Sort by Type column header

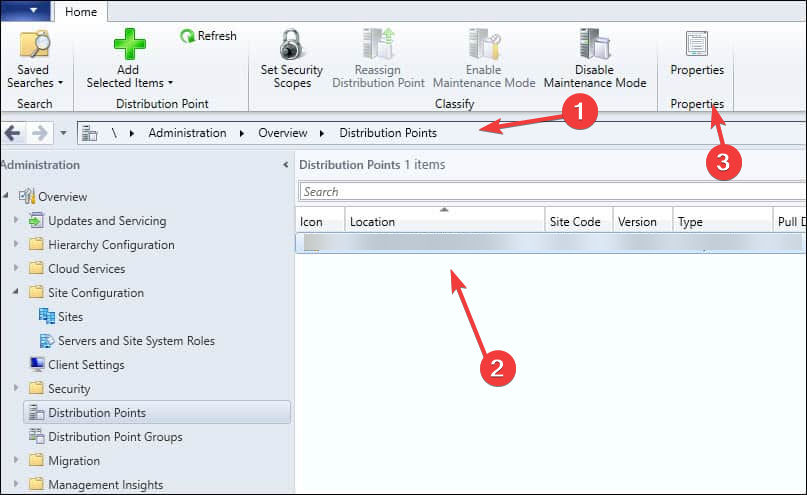(723, 222)
